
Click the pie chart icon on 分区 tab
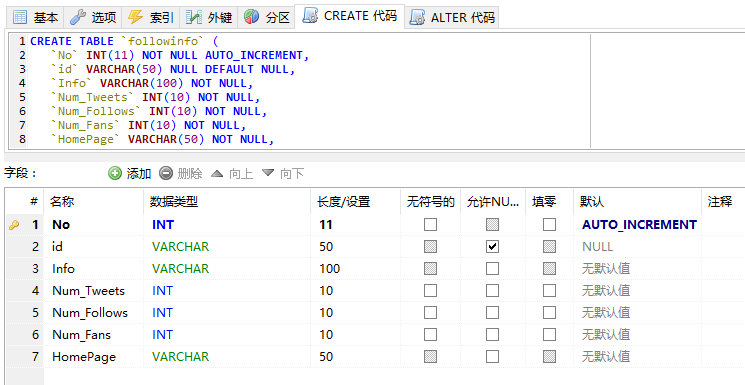[x=251, y=17]
